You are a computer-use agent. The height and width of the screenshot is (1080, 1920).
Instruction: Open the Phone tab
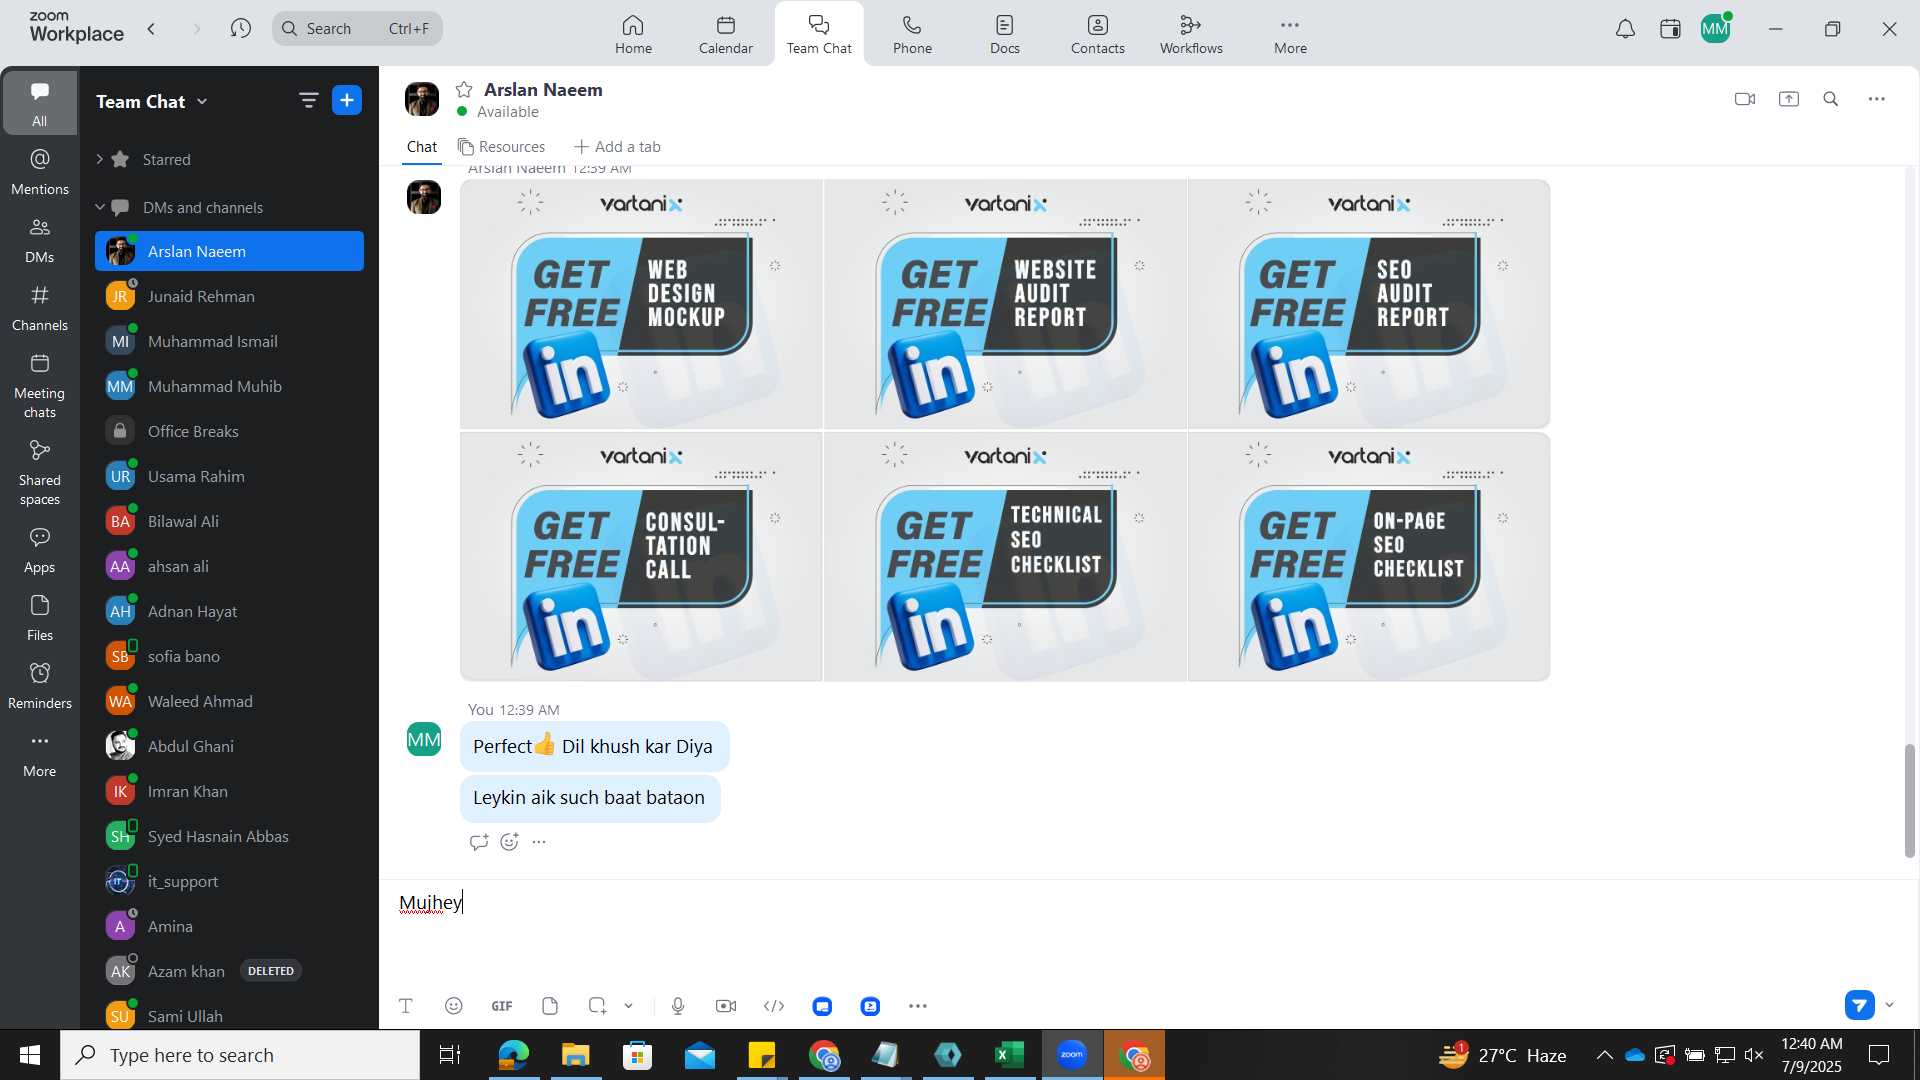912,34
